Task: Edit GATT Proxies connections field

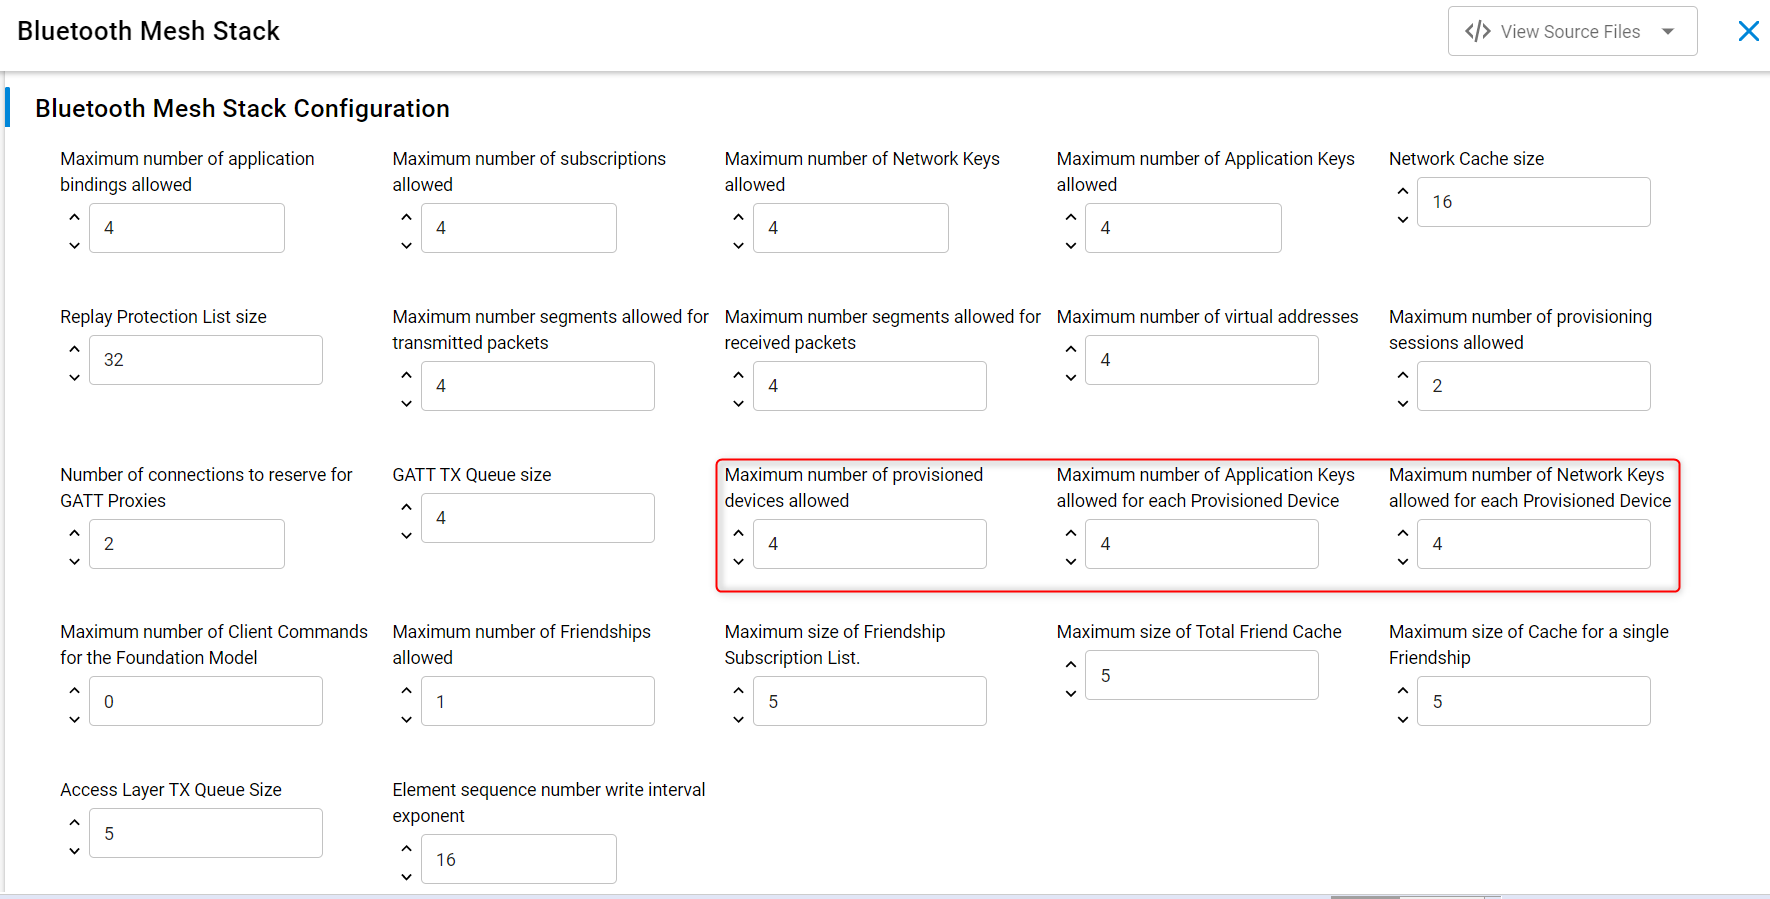Action: 187,544
